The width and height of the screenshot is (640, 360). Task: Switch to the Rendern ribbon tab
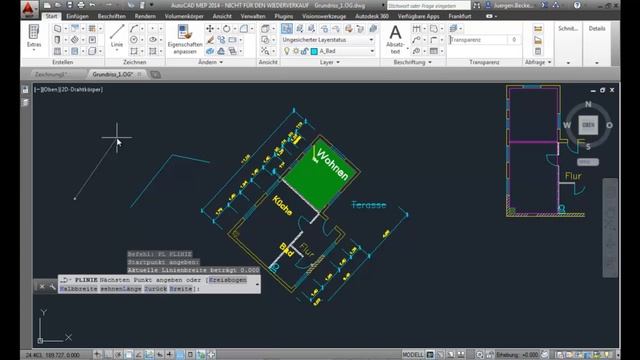click(x=145, y=16)
